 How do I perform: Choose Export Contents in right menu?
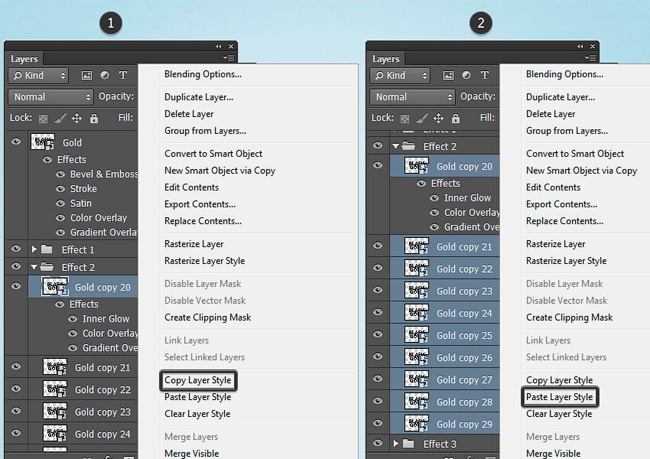(562, 204)
